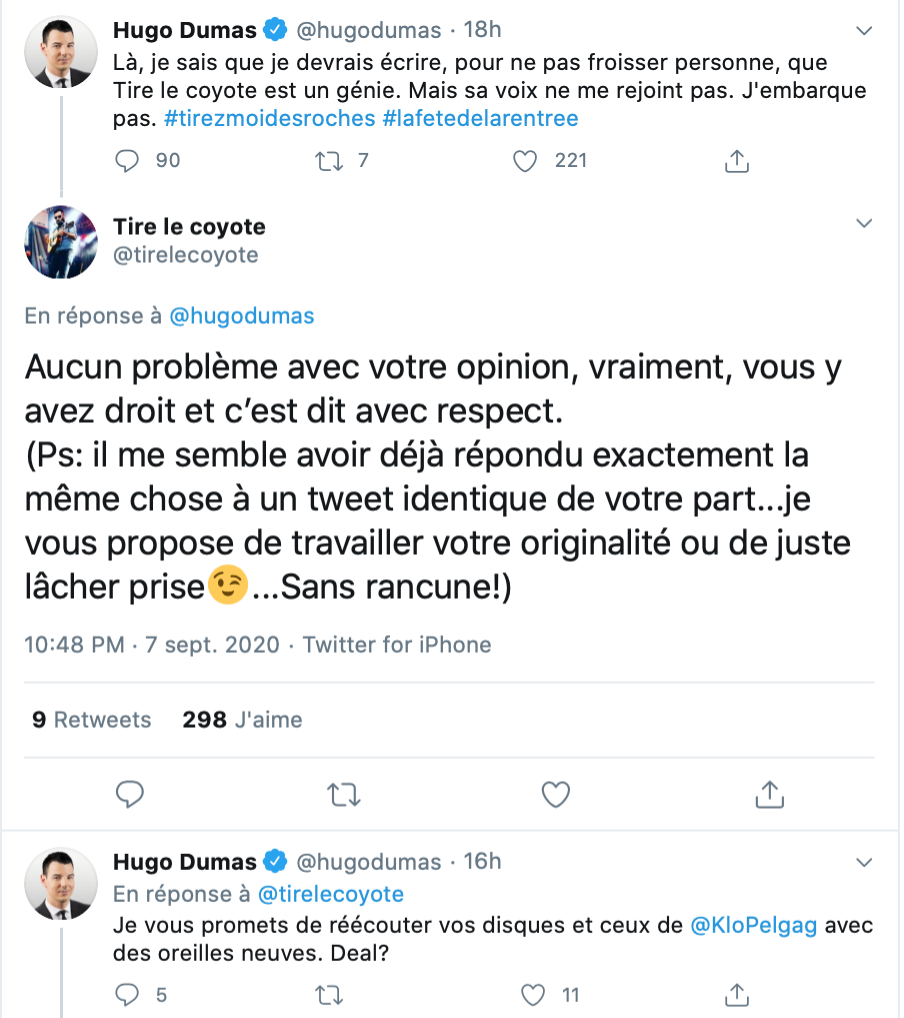Visit @KloPelgag mentioned profile

753,926
